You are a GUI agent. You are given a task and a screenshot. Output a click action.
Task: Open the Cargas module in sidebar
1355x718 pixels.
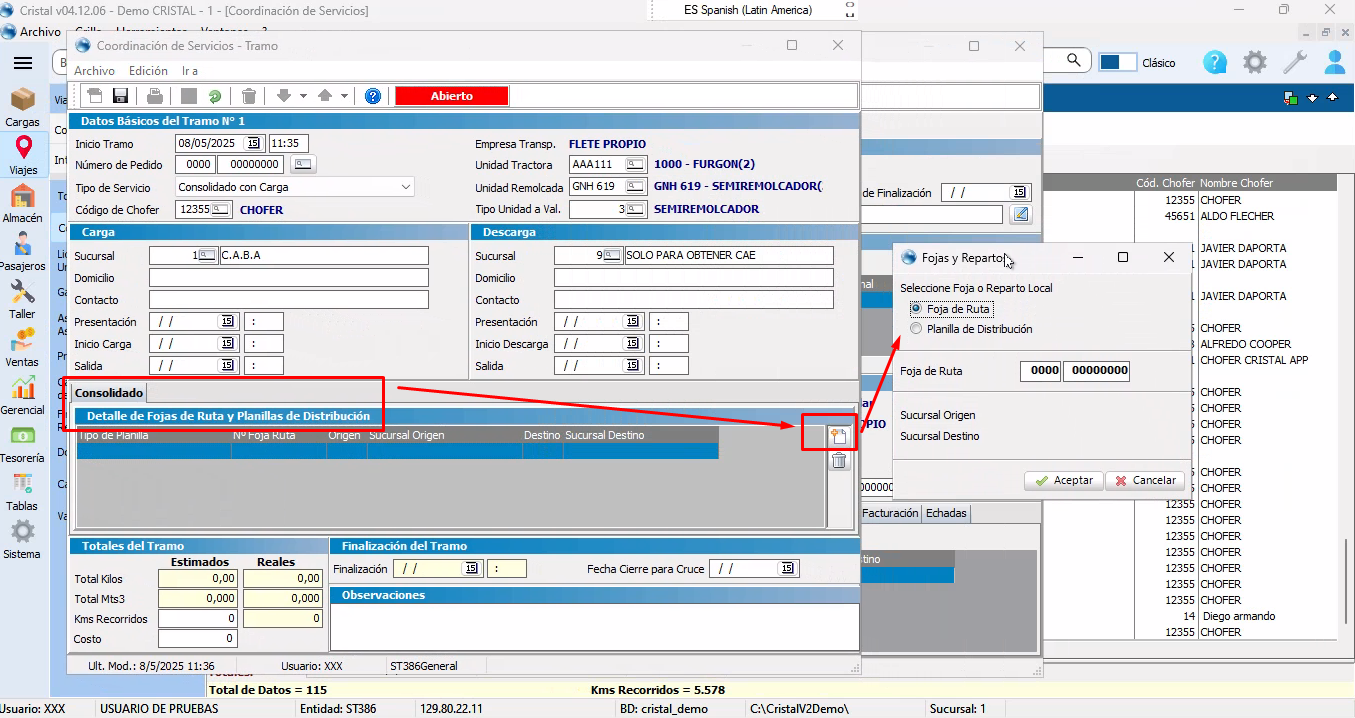(22, 108)
